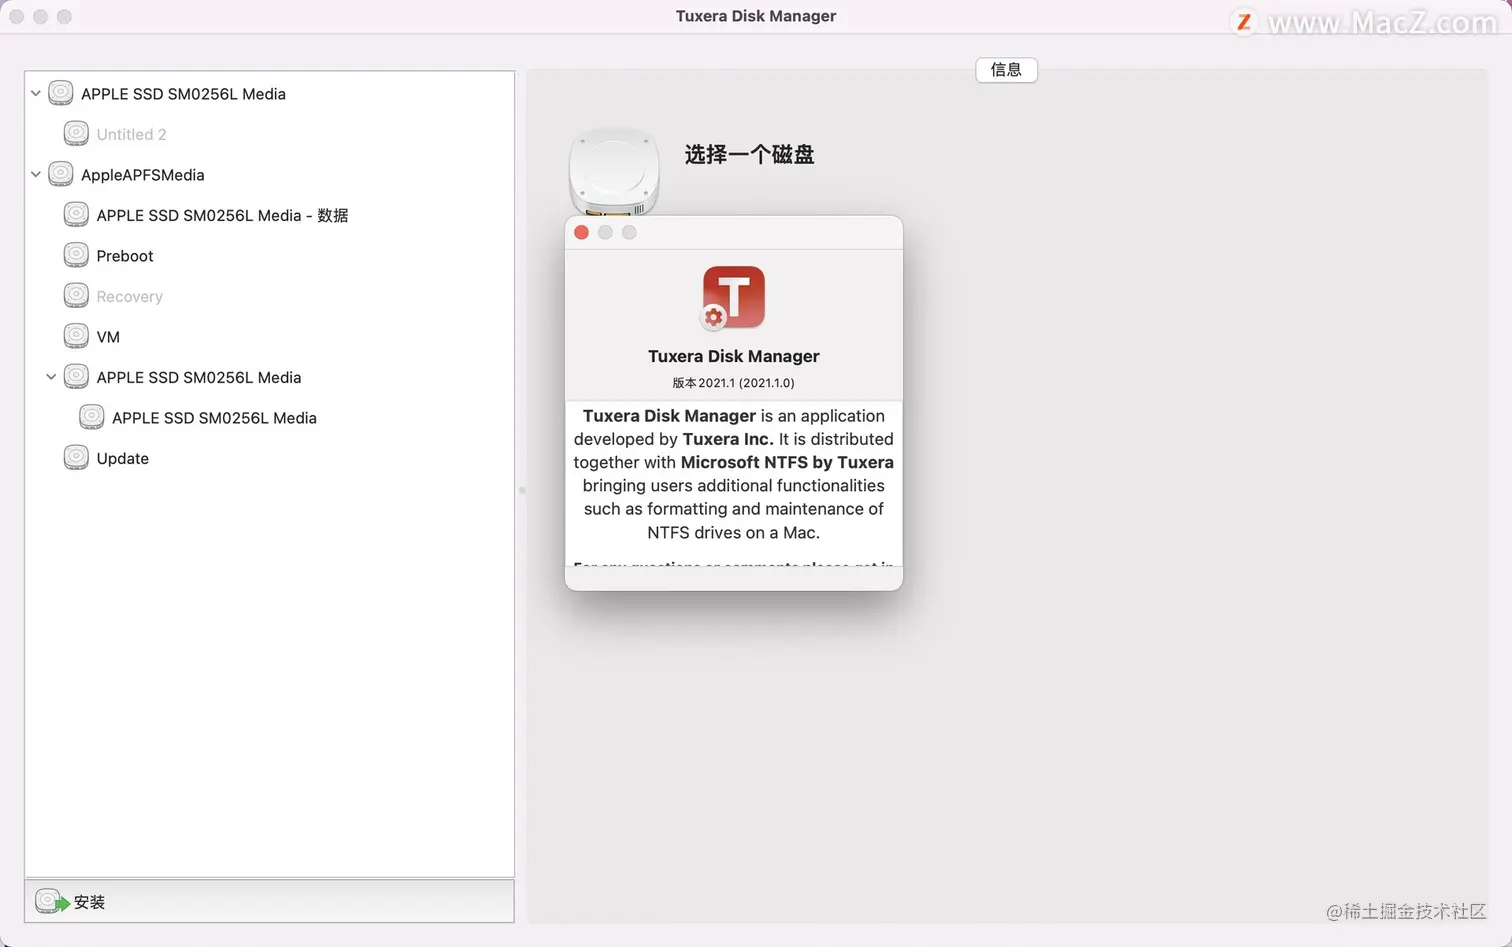Click the 选择一个磁盘 heading text

[749, 154]
